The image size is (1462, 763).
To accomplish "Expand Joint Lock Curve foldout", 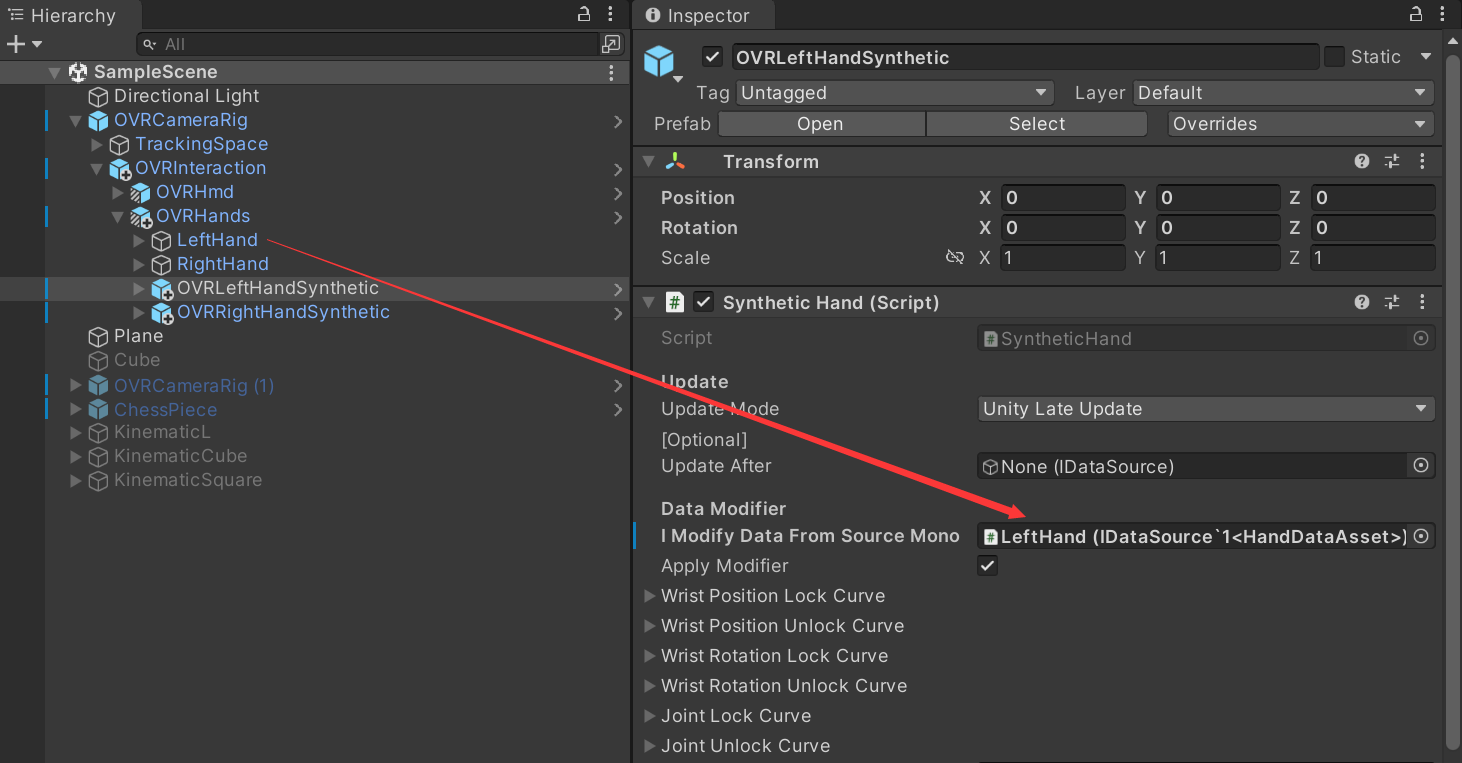I will pos(650,716).
